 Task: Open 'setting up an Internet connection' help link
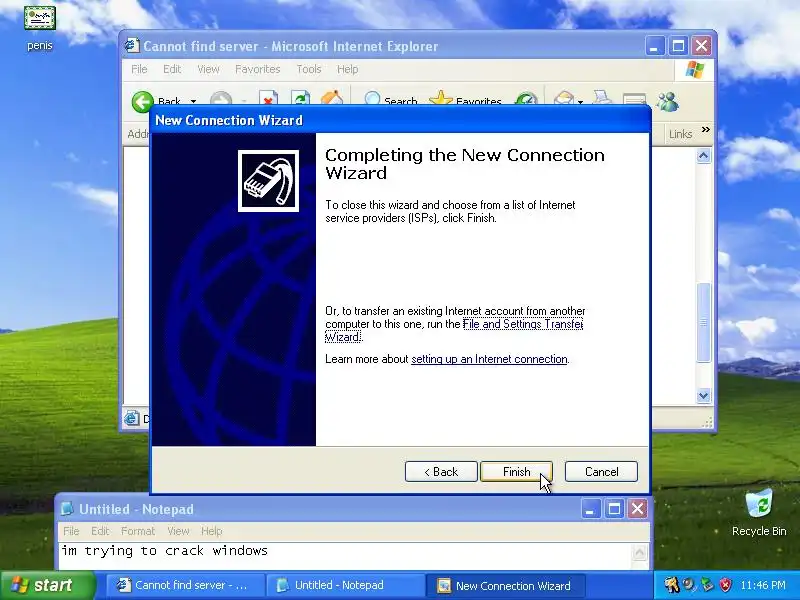pyautogui.click(x=489, y=359)
